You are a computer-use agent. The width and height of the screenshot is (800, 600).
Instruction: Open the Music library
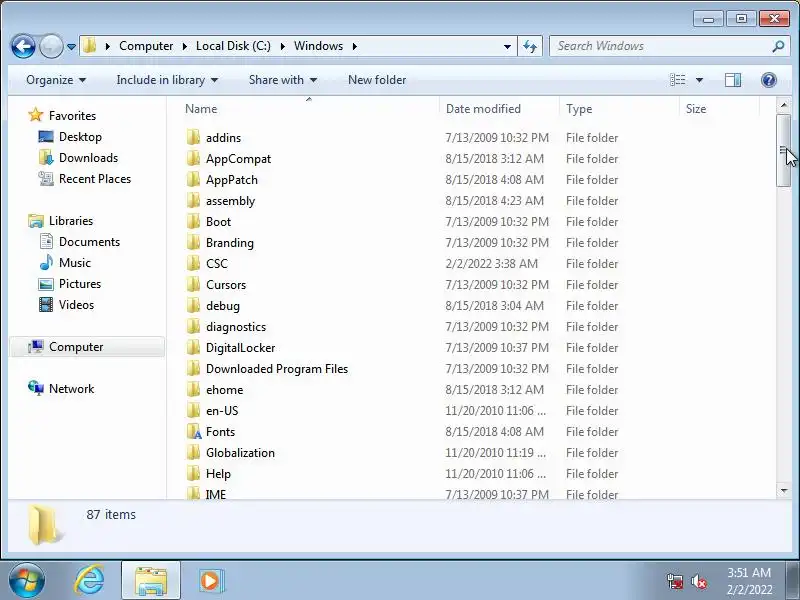[x=74, y=262]
